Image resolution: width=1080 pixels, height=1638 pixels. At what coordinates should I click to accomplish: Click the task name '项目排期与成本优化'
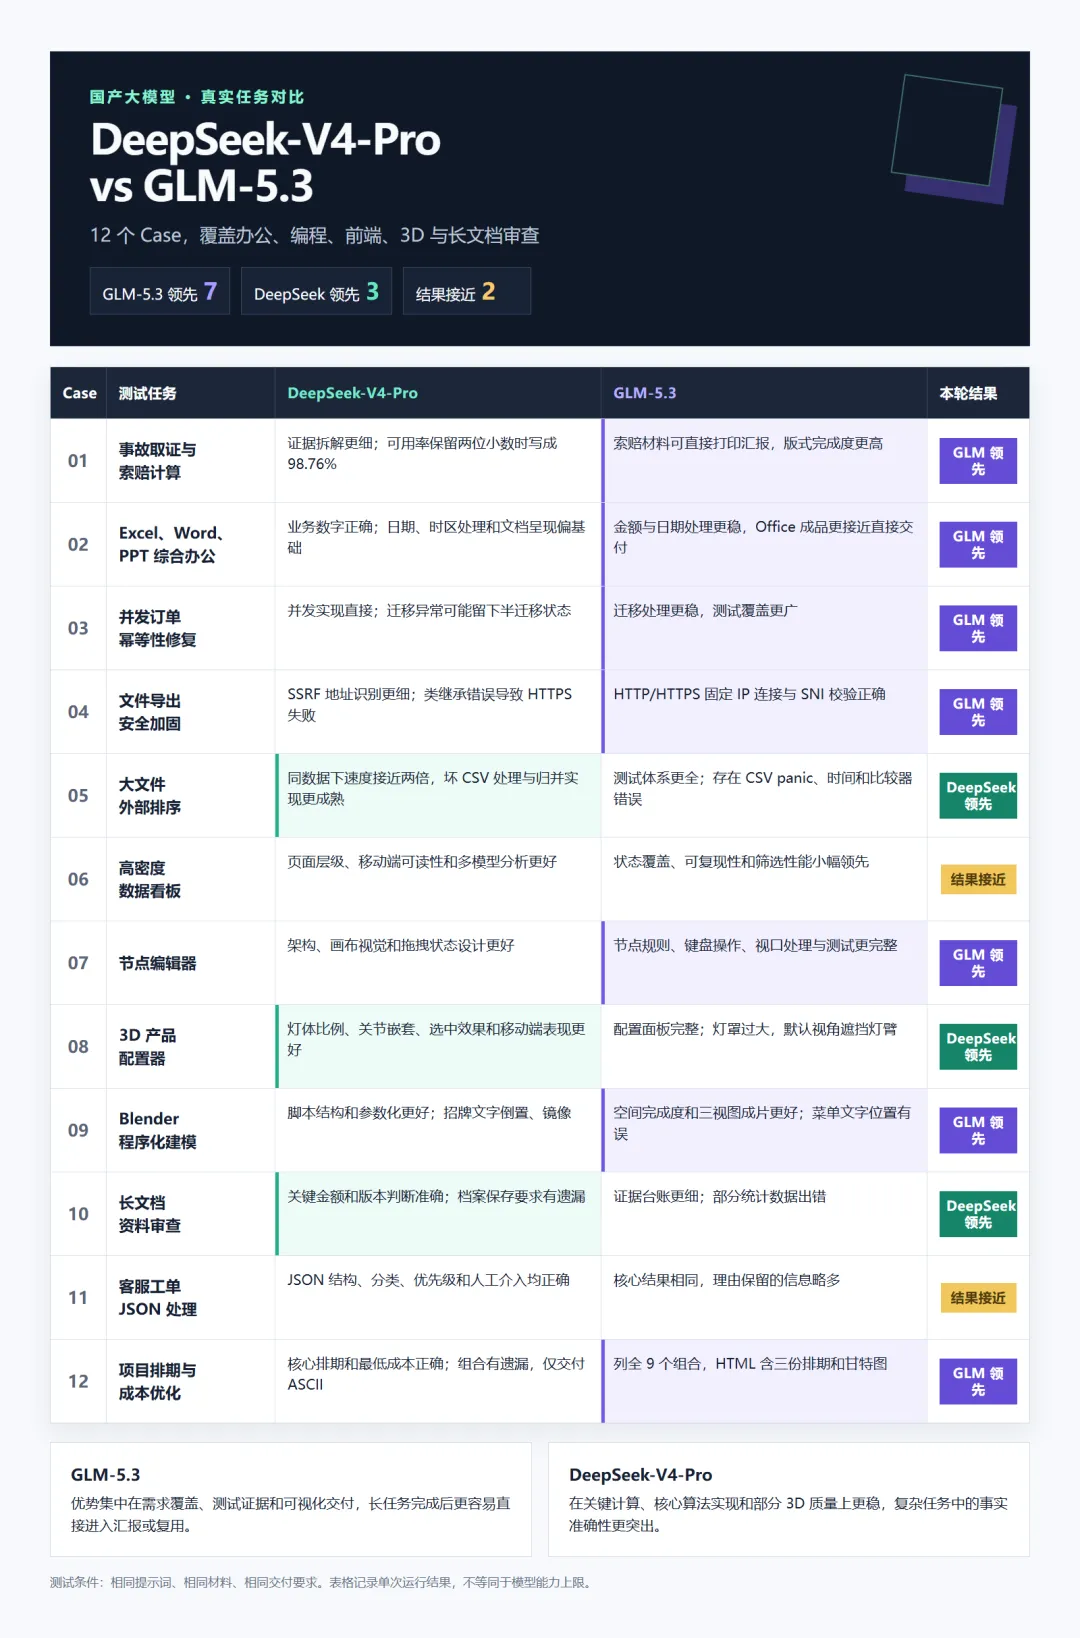click(x=157, y=1382)
